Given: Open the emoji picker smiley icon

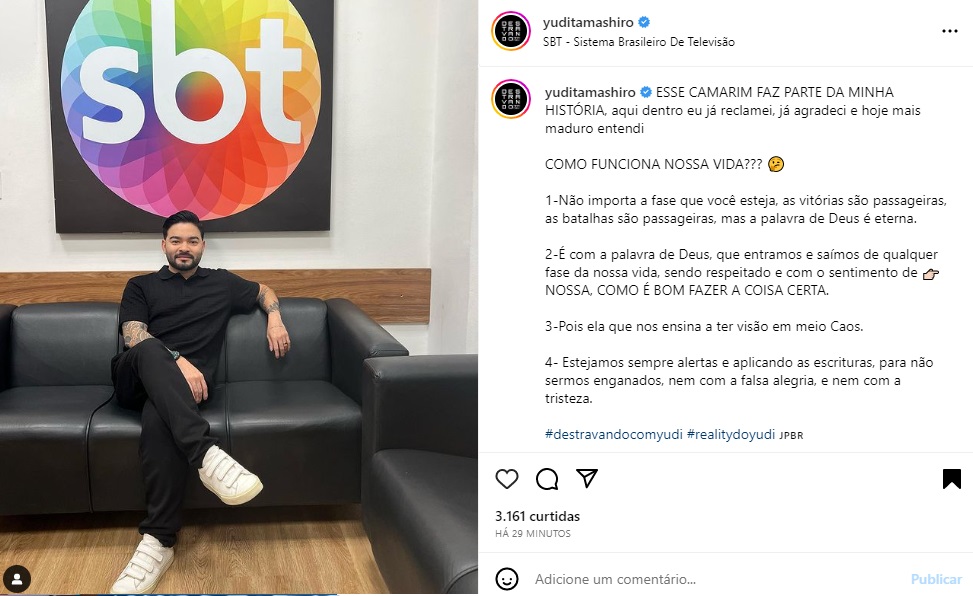Looking at the screenshot, I should 507,579.
